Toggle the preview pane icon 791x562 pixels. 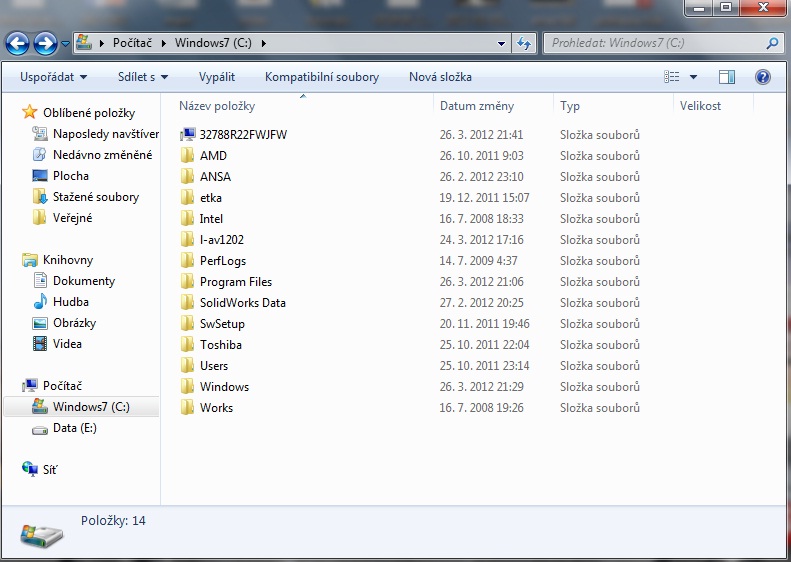pyautogui.click(x=727, y=77)
